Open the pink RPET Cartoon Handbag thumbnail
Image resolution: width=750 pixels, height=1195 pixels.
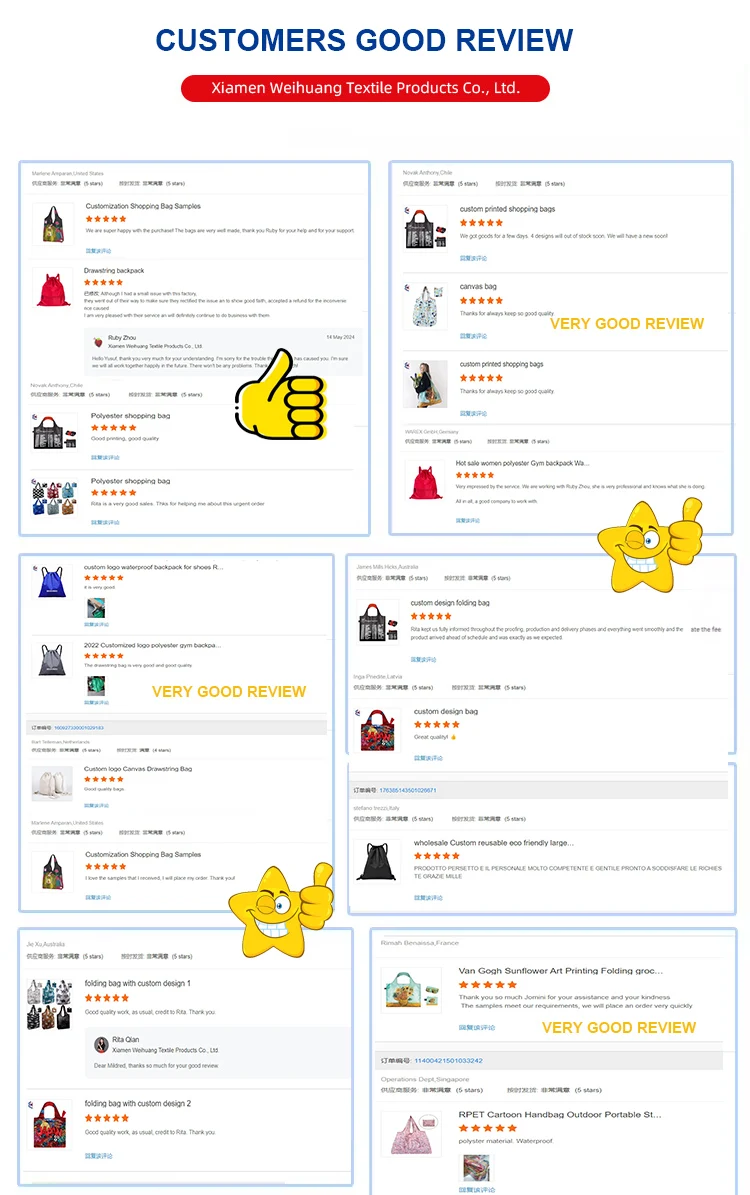click(412, 1134)
